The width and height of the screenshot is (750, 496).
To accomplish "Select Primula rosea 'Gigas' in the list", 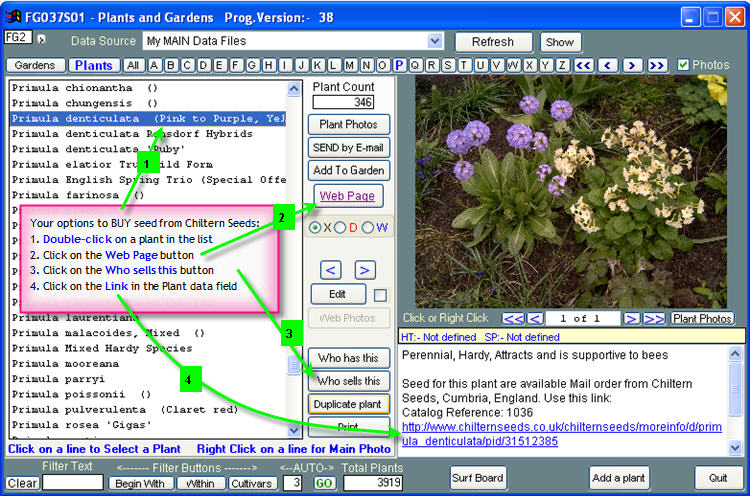I will tap(148, 425).
